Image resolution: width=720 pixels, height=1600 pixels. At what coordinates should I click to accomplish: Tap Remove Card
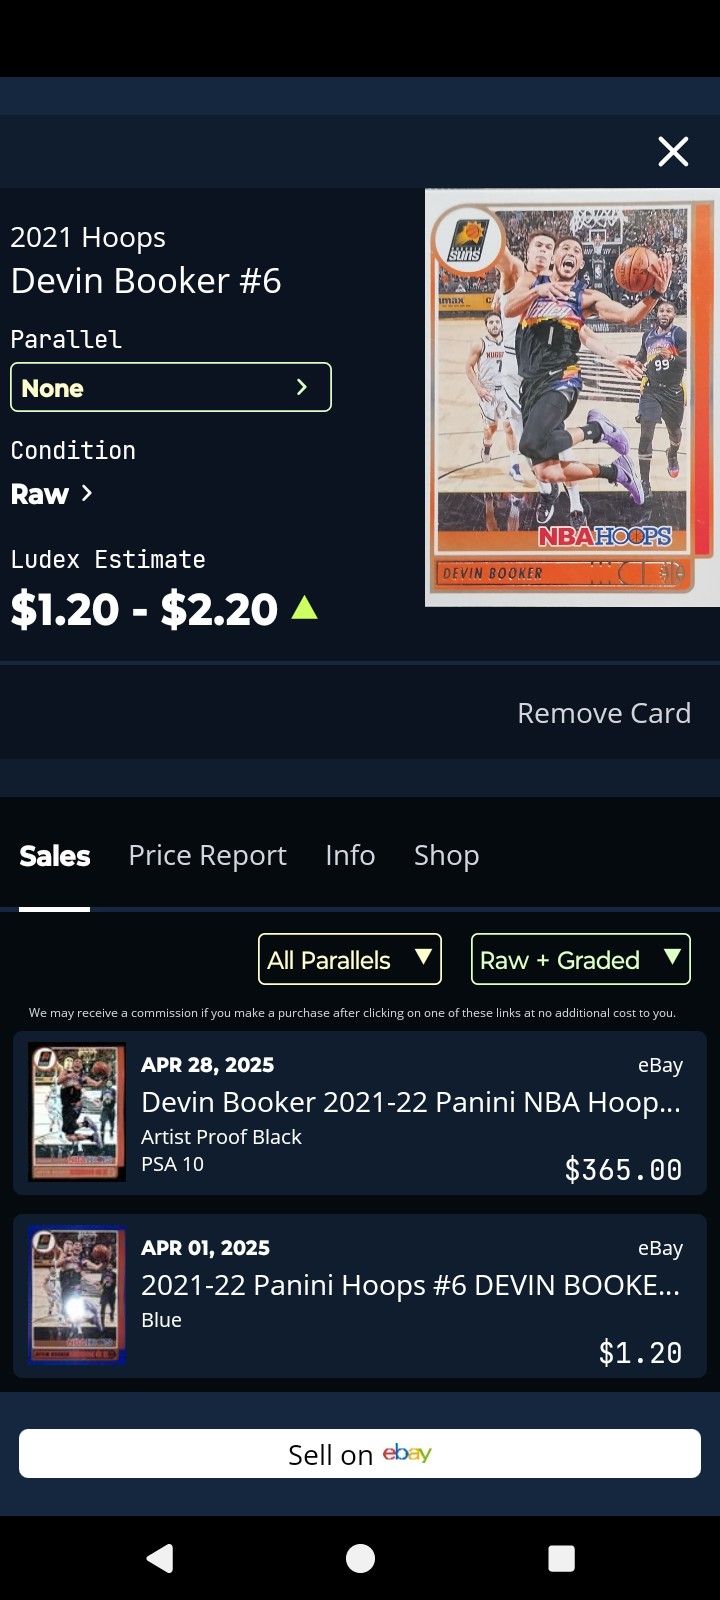tap(604, 713)
